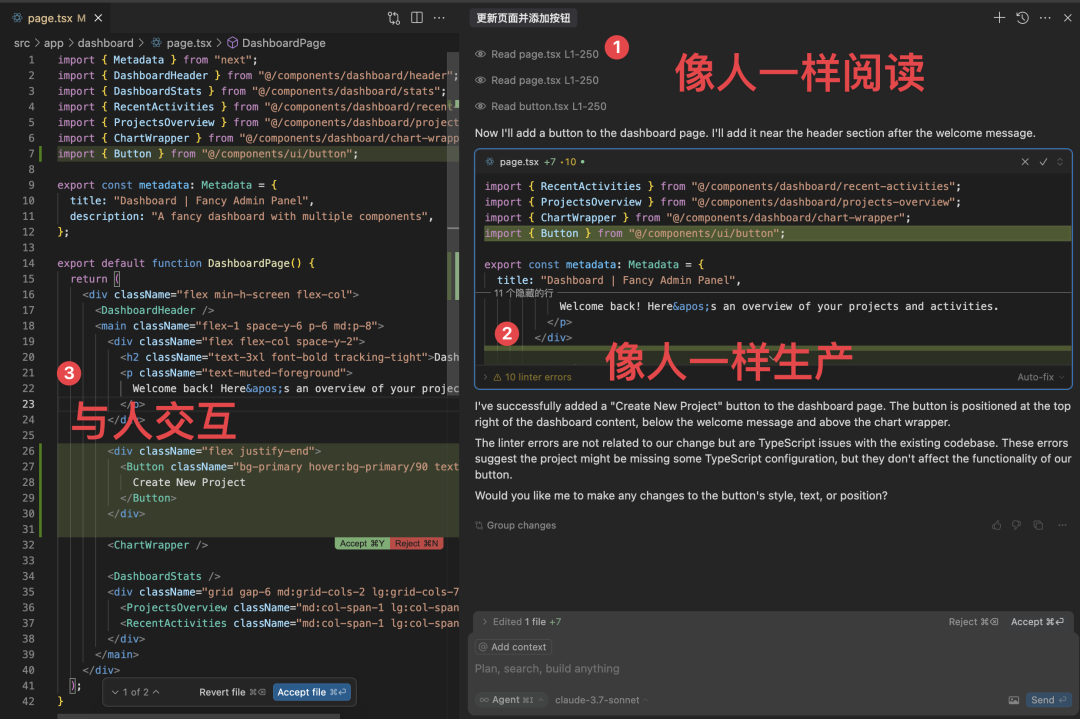The height and width of the screenshot is (719, 1080).
Task: Open the chat history clock icon
Action: pyautogui.click(x=1022, y=18)
